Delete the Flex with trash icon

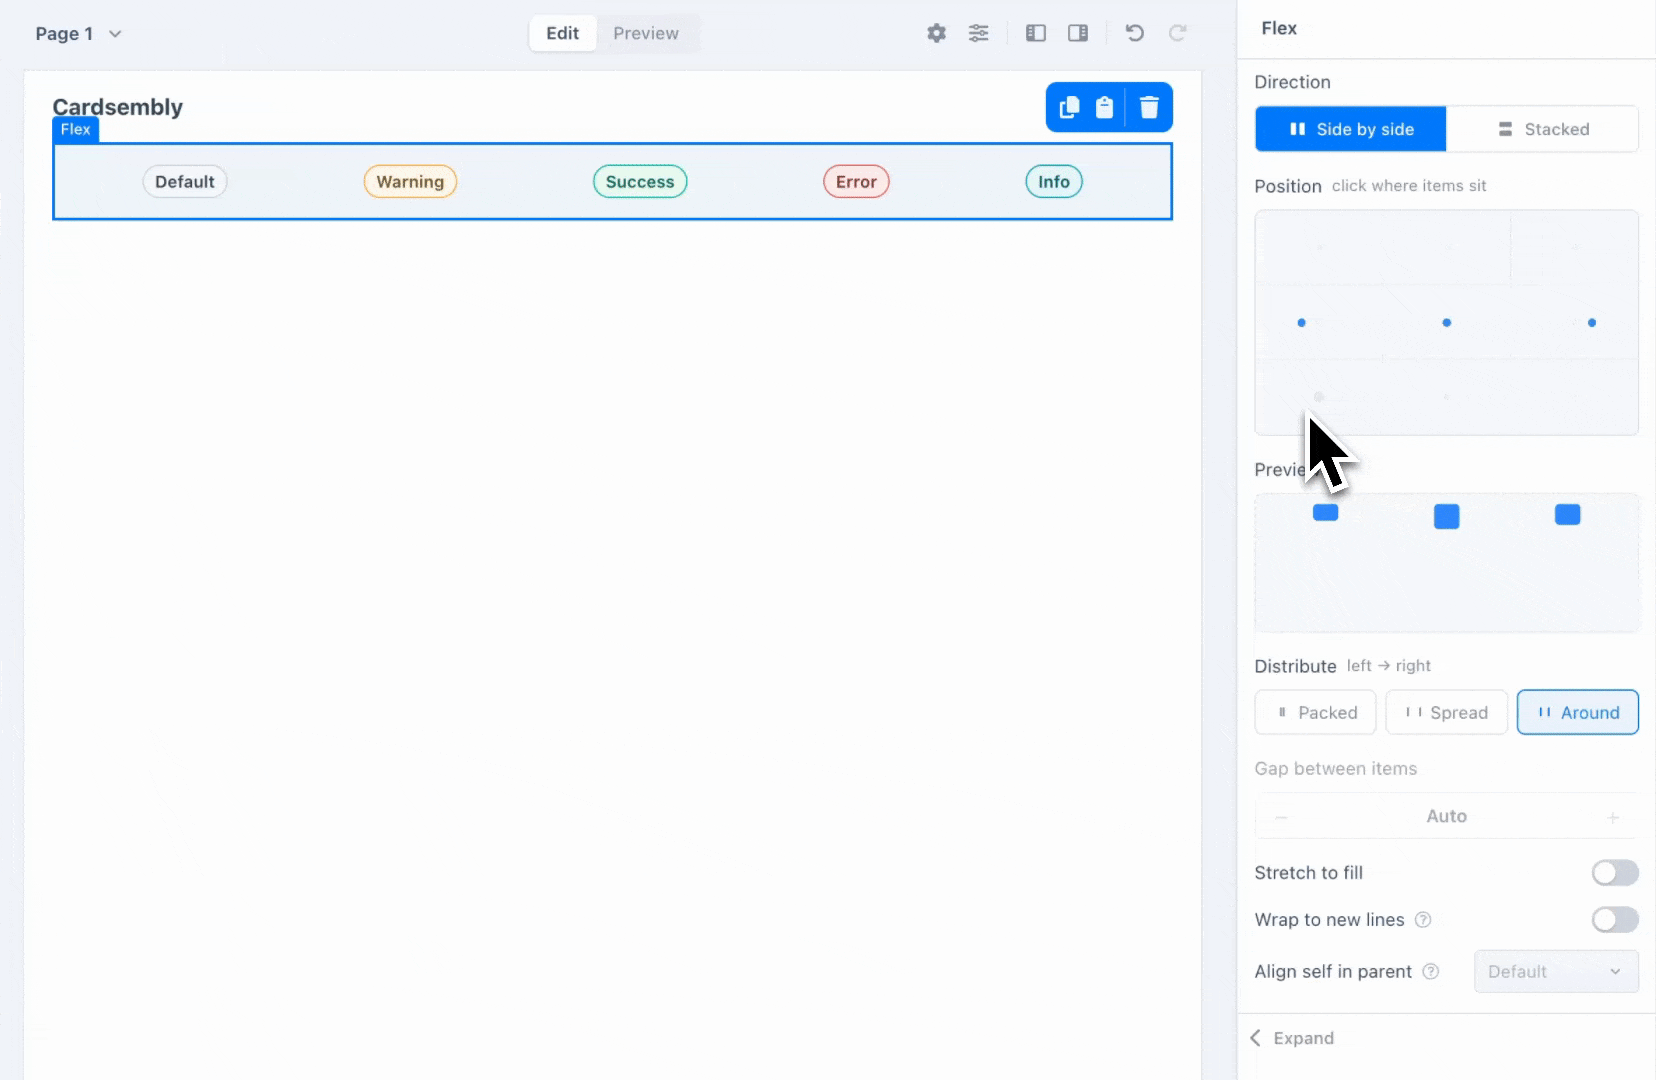pos(1149,107)
